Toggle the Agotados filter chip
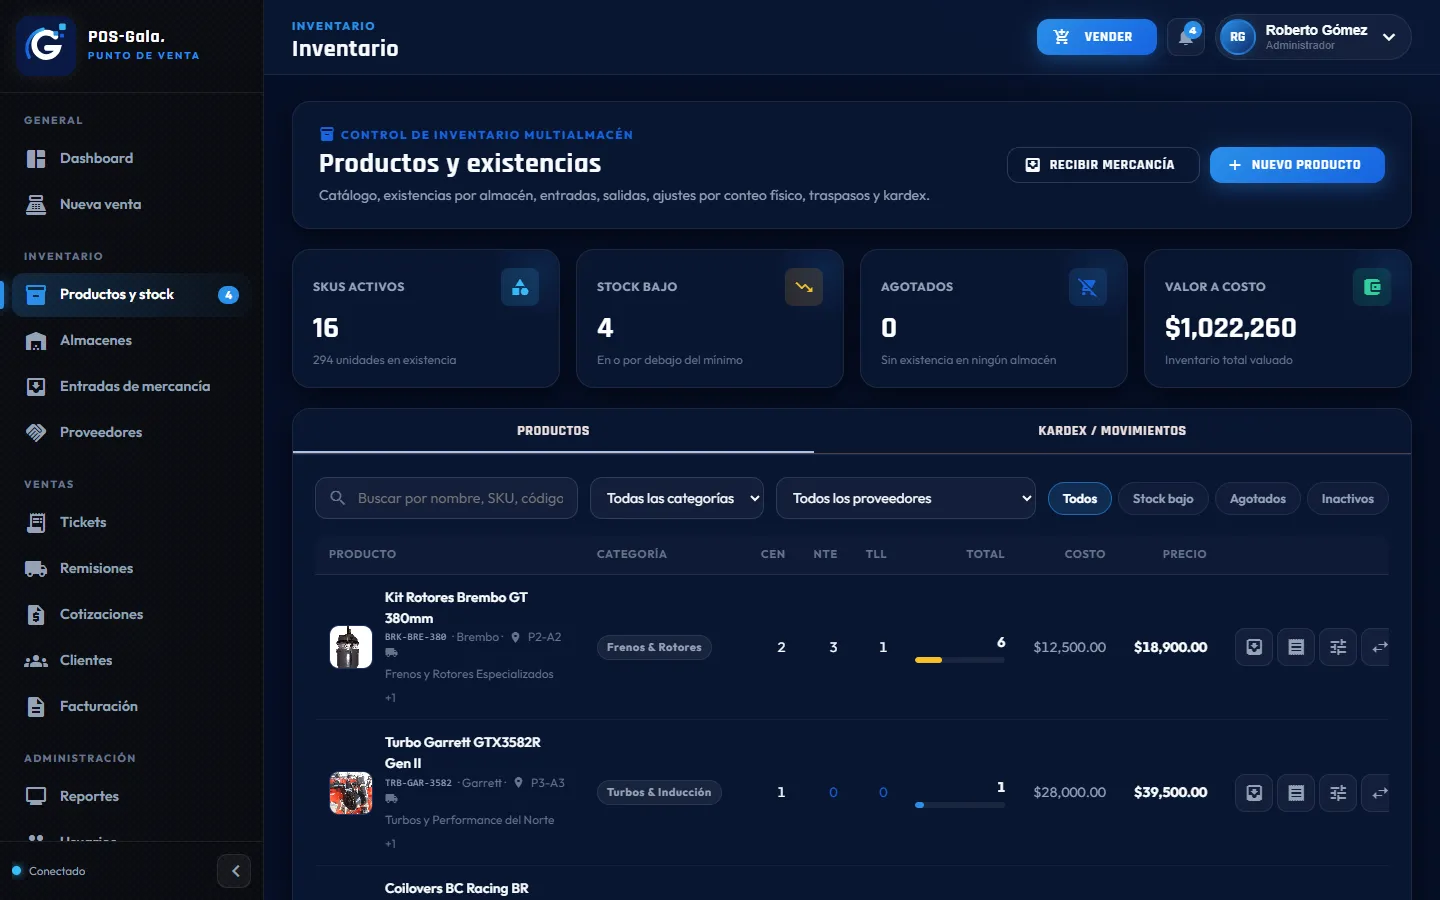Viewport: 1440px width, 900px height. [x=1258, y=498]
